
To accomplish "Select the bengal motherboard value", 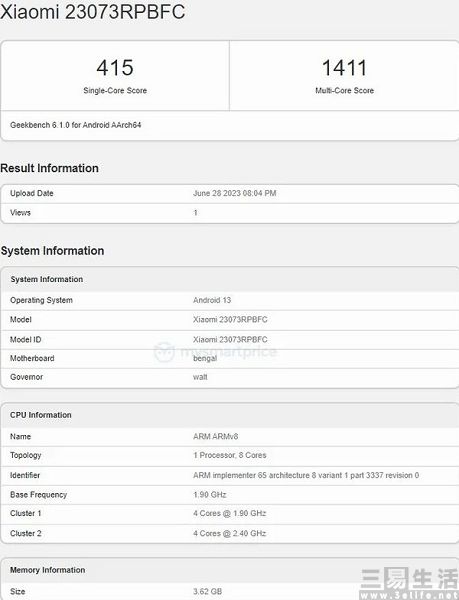I will (205, 359).
